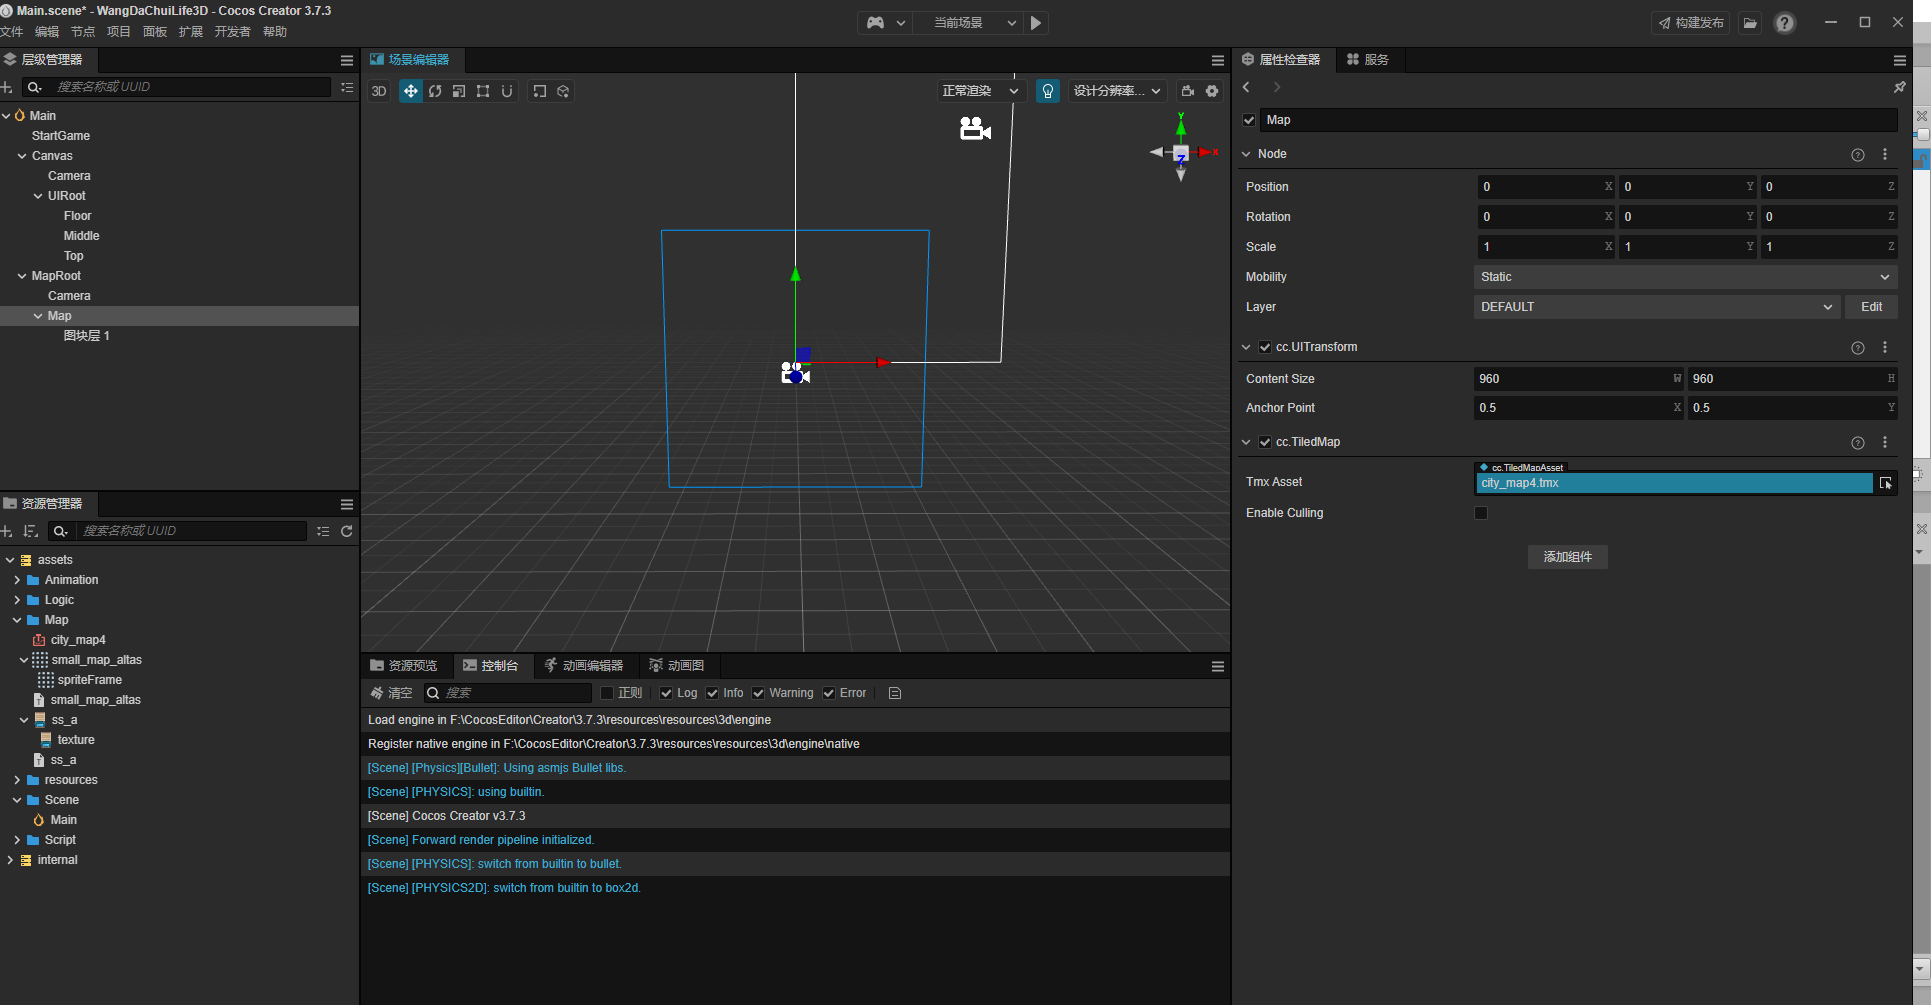The height and width of the screenshot is (1005, 1931).
Task: Add a new node in the hierarchy panel
Action: [x=7, y=87]
